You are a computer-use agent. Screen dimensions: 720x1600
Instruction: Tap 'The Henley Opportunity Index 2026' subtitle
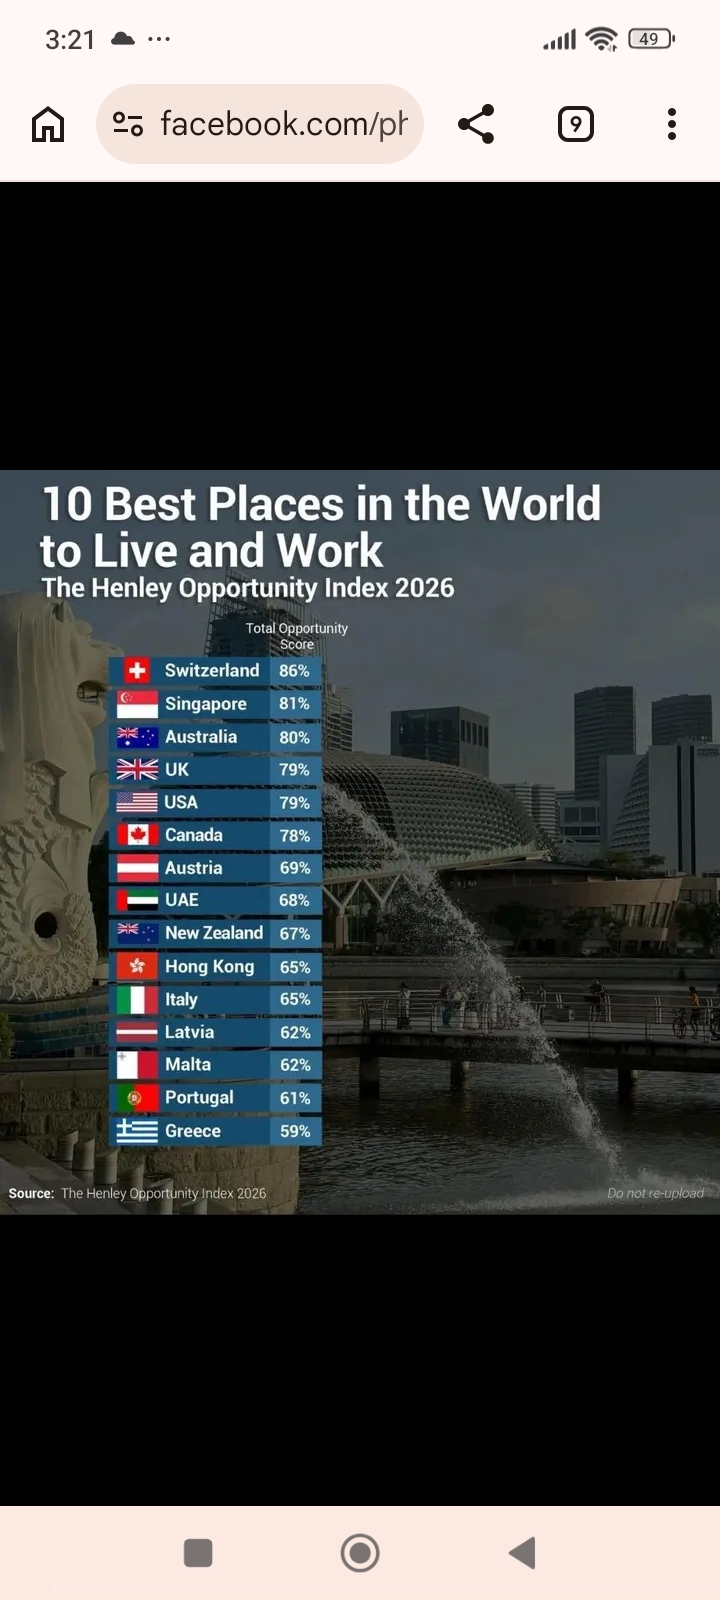248,587
